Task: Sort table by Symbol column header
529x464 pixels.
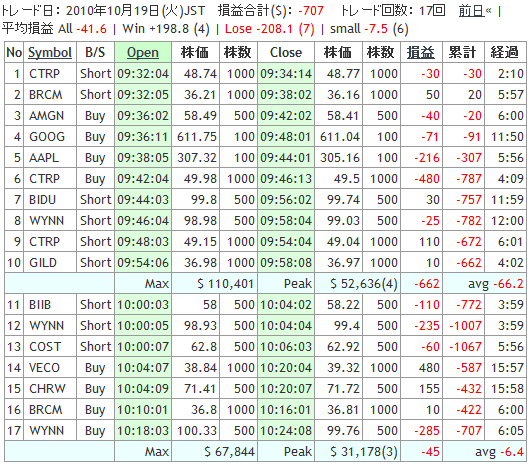Action: point(50,52)
